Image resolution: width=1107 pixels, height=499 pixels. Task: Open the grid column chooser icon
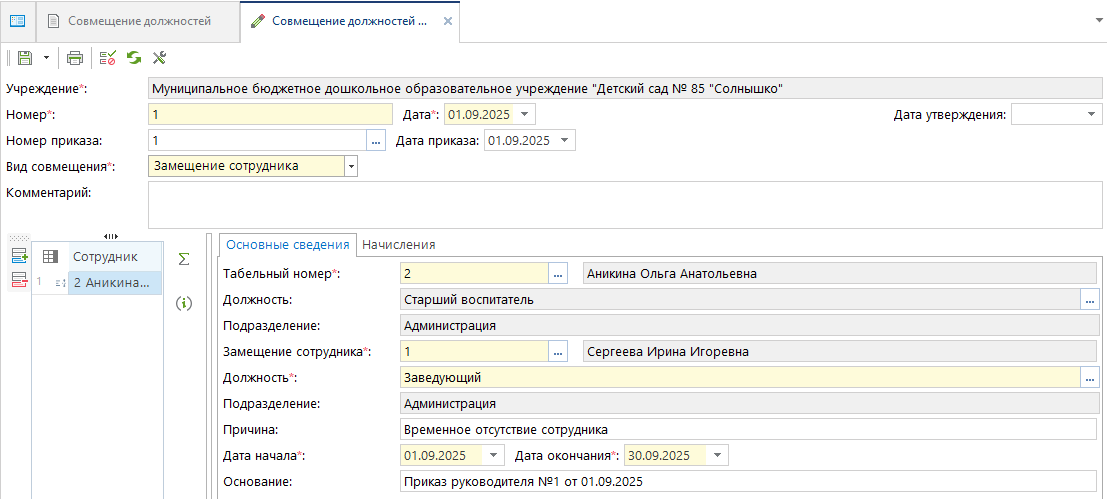click(x=50, y=257)
